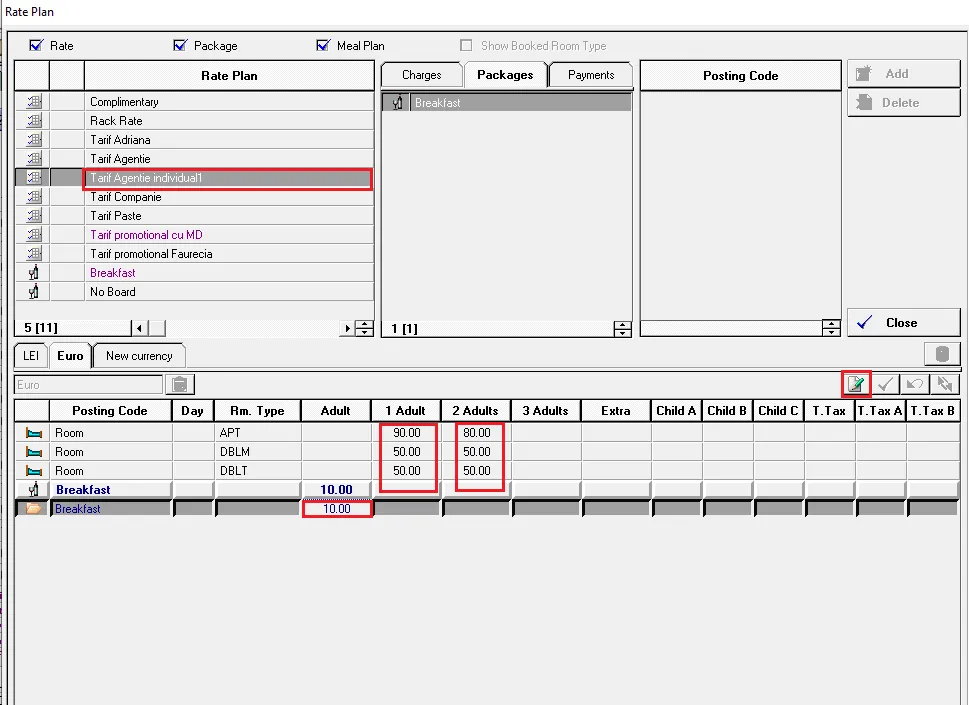Toggle the Package checkbox

[180, 45]
